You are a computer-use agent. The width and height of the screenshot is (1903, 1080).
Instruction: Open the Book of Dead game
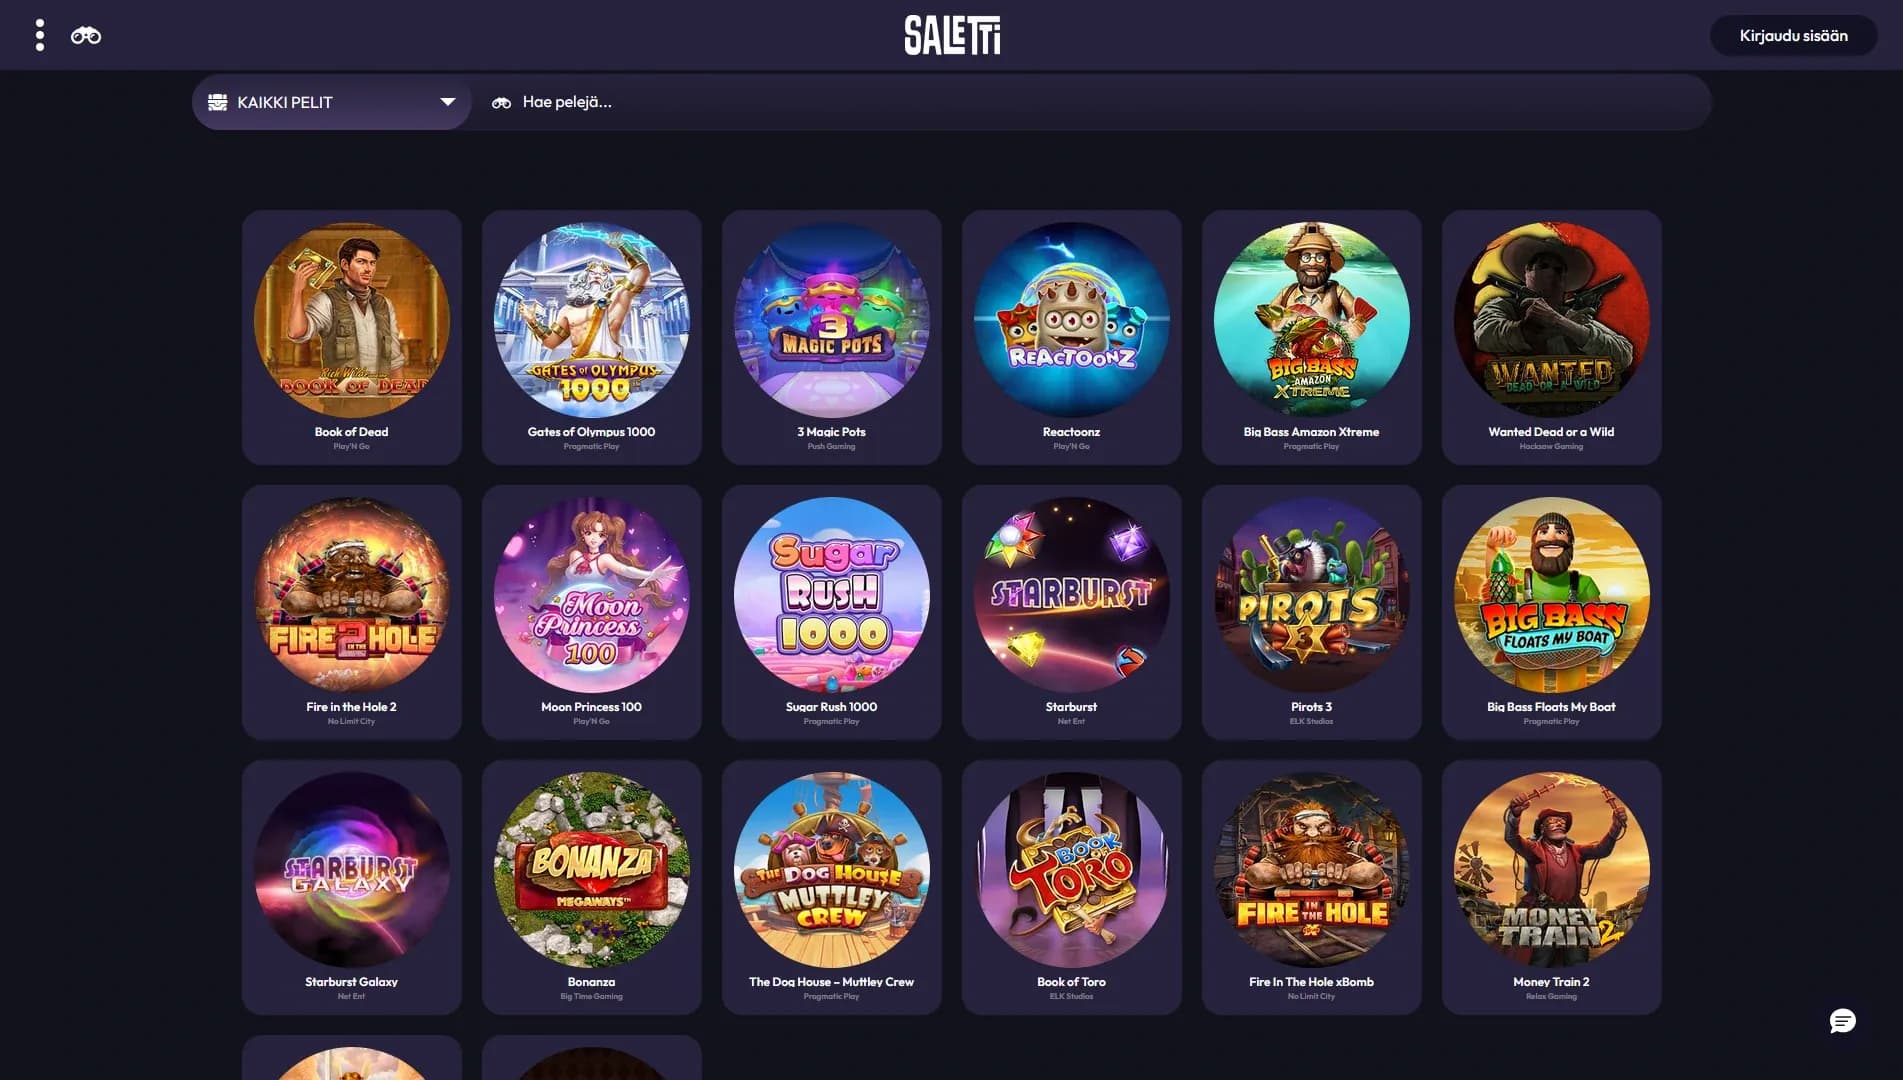[x=352, y=337]
